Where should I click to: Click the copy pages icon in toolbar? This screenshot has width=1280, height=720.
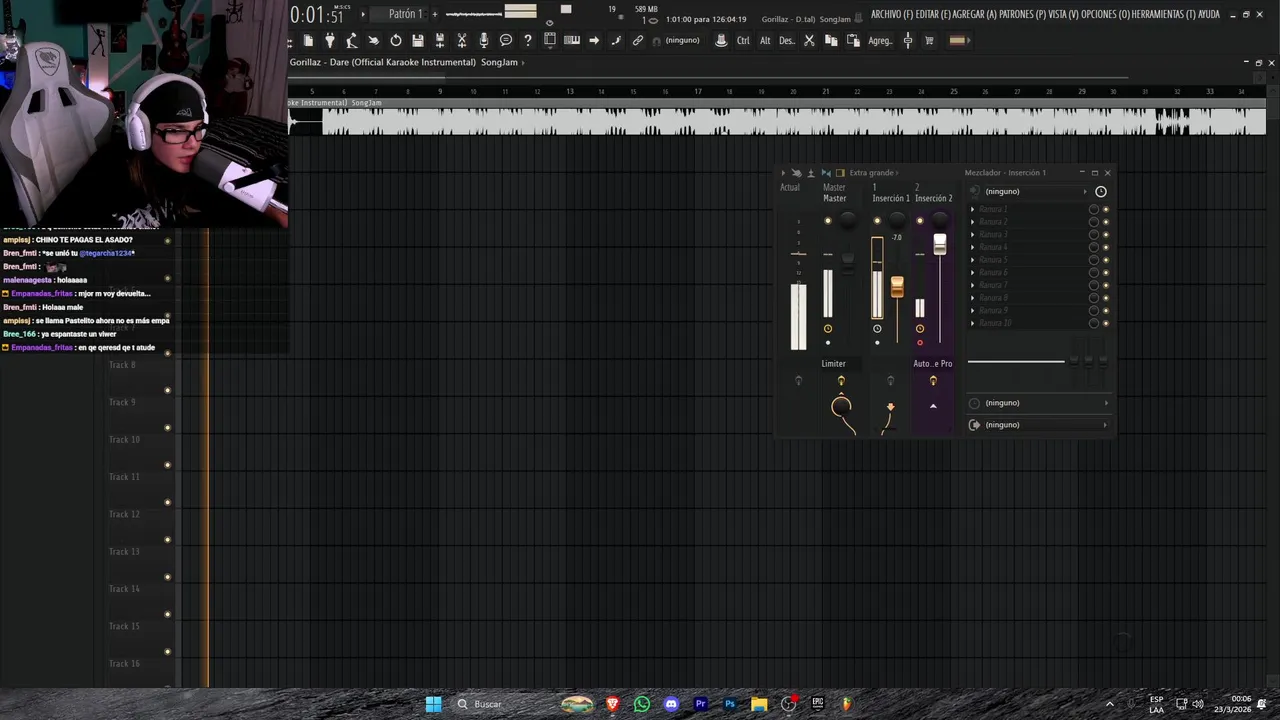(831, 40)
